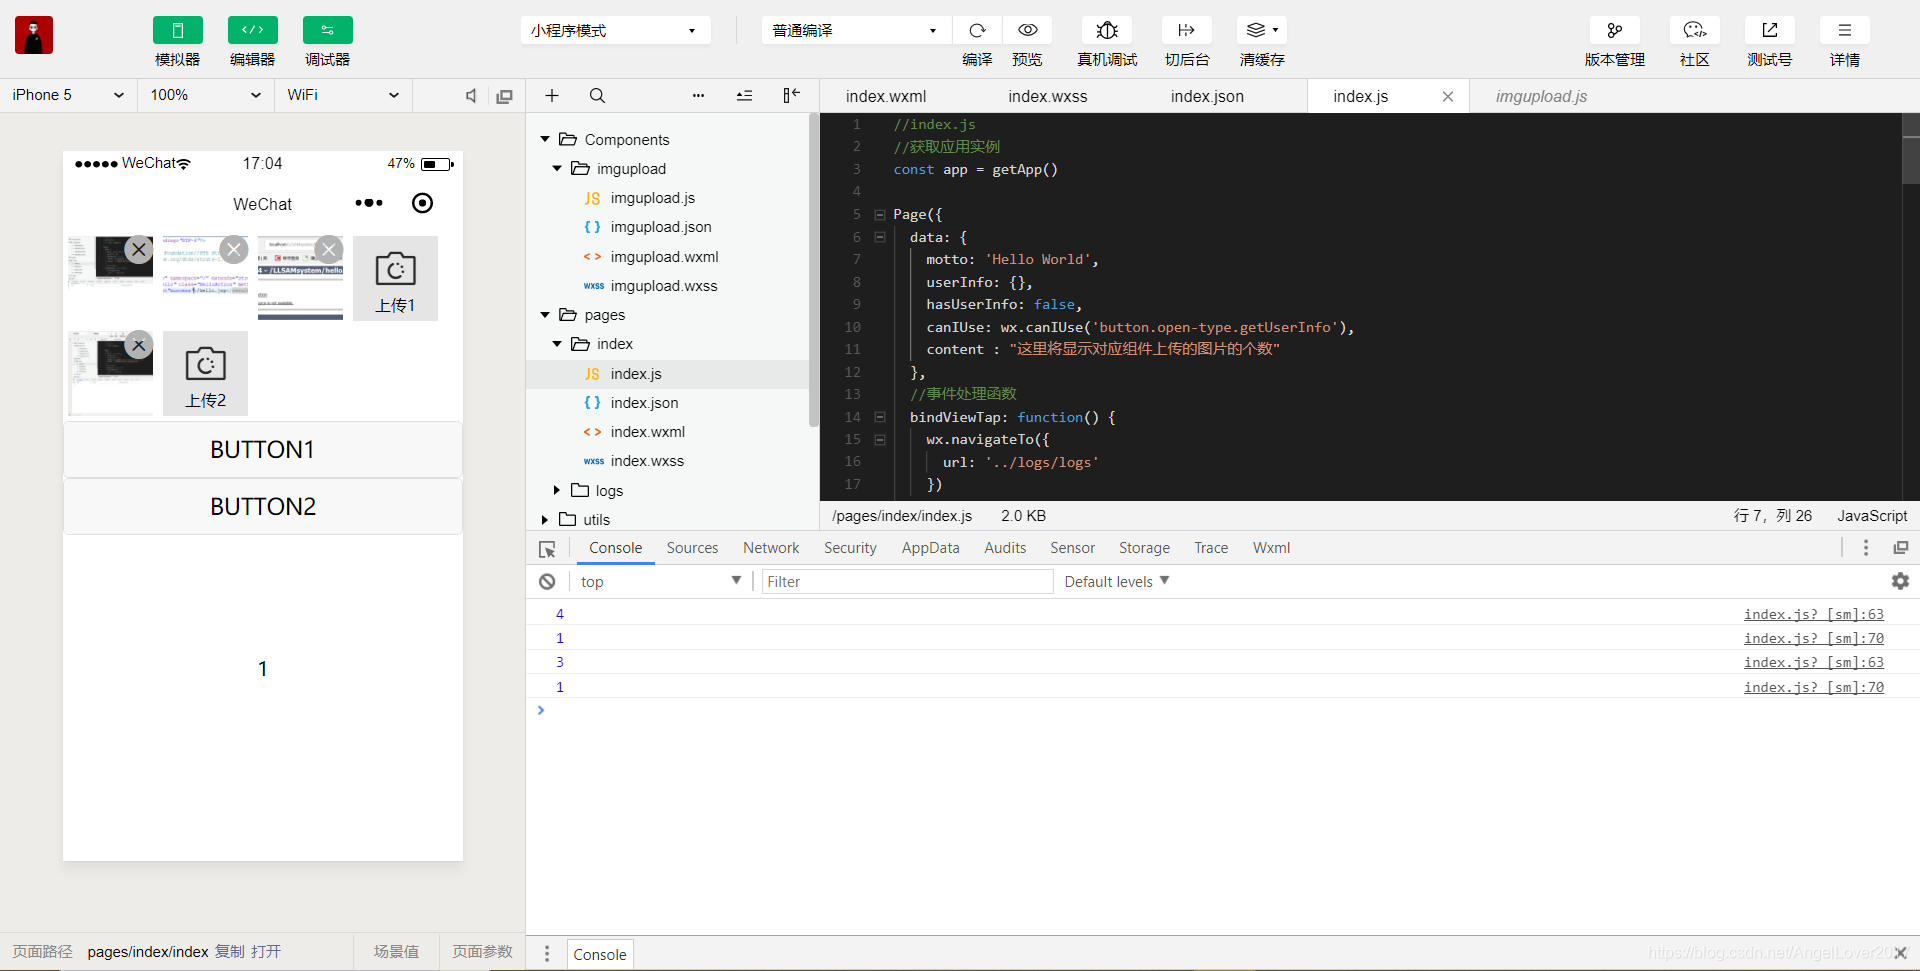Add a new file with plus icon
This screenshot has height=971, width=1920.
pyautogui.click(x=551, y=95)
